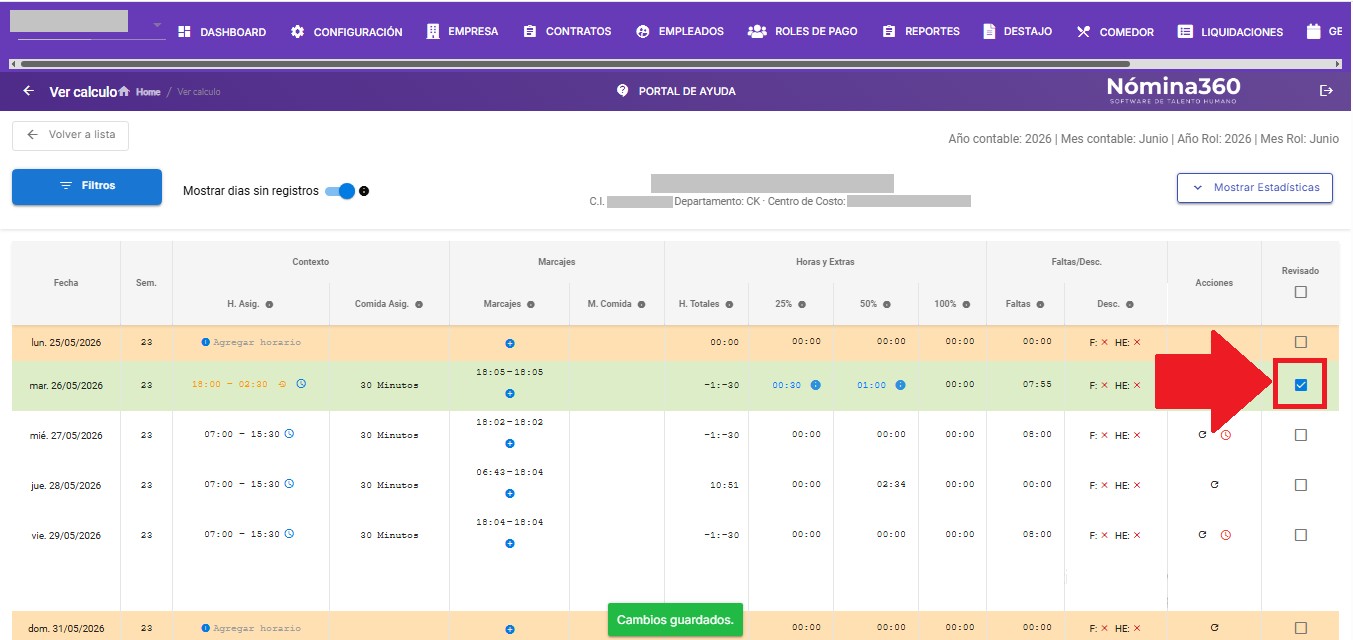This screenshot has height=640, width=1353.
Task: Click the Volver a lista button
Action: click(70, 135)
